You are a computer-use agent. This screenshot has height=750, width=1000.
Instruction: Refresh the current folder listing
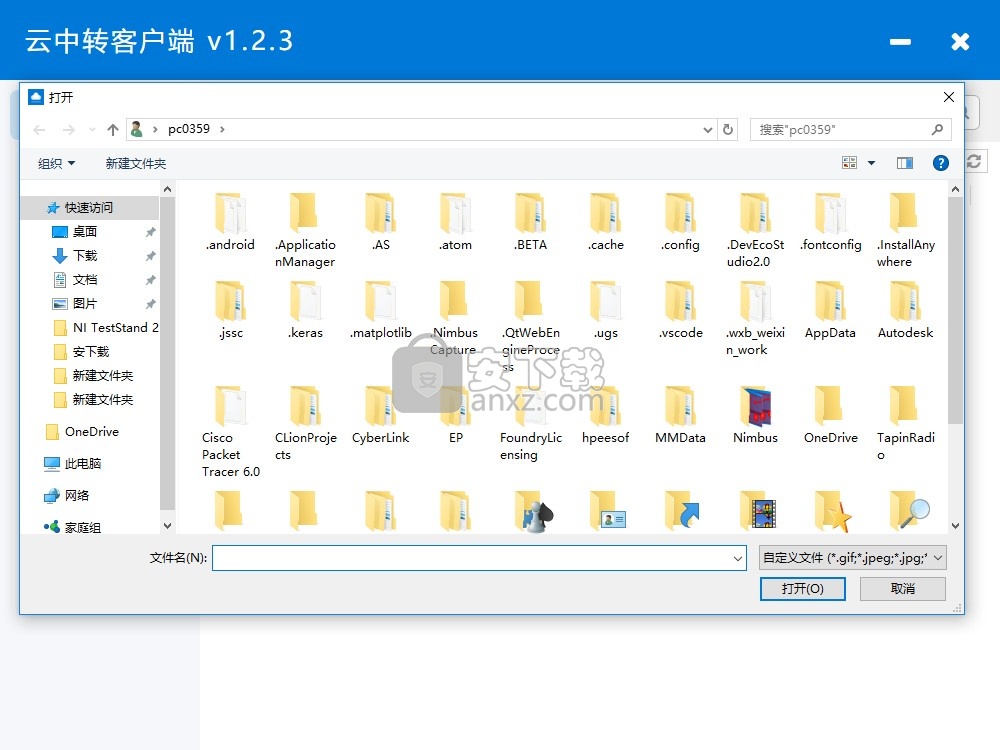(728, 129)
